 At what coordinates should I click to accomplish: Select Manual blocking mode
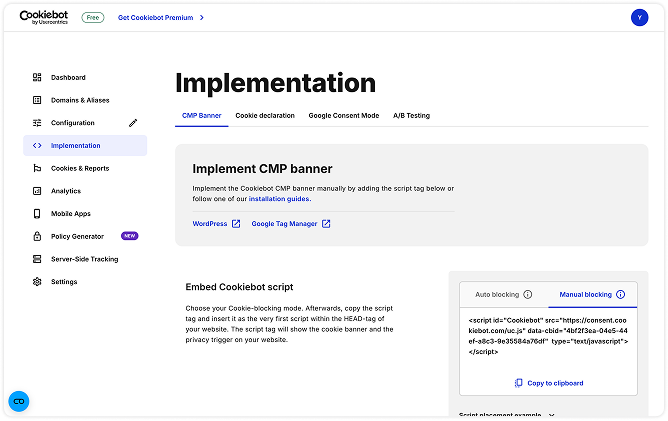pyautogui.click(x=585, y=295)
